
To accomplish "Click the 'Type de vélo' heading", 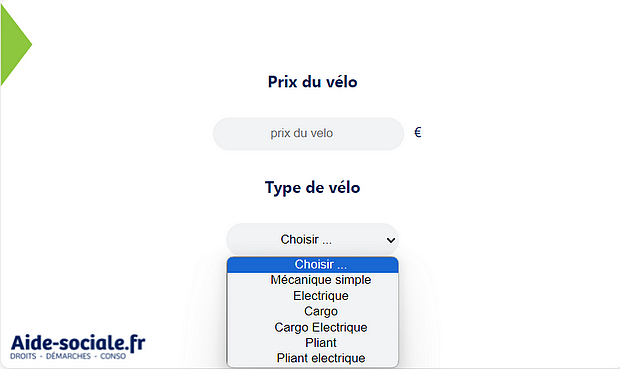I will coord(312,187).
